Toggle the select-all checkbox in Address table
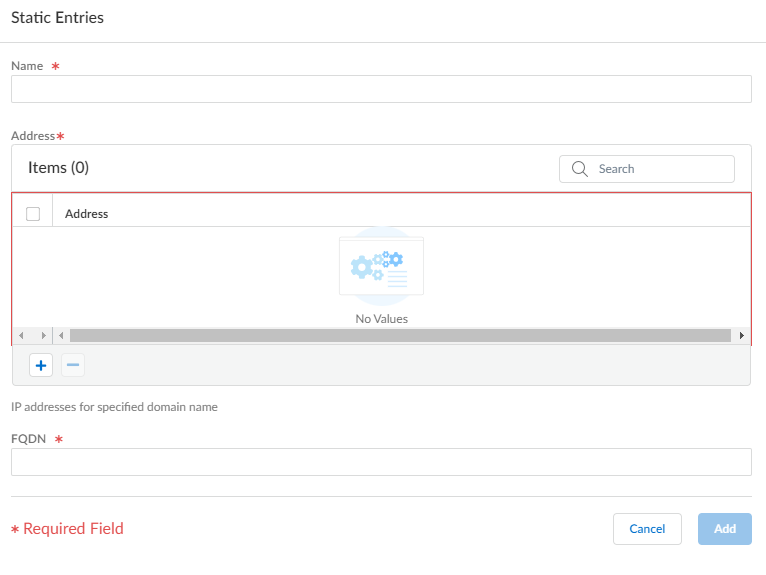766x575 pixels. point(33,214)
